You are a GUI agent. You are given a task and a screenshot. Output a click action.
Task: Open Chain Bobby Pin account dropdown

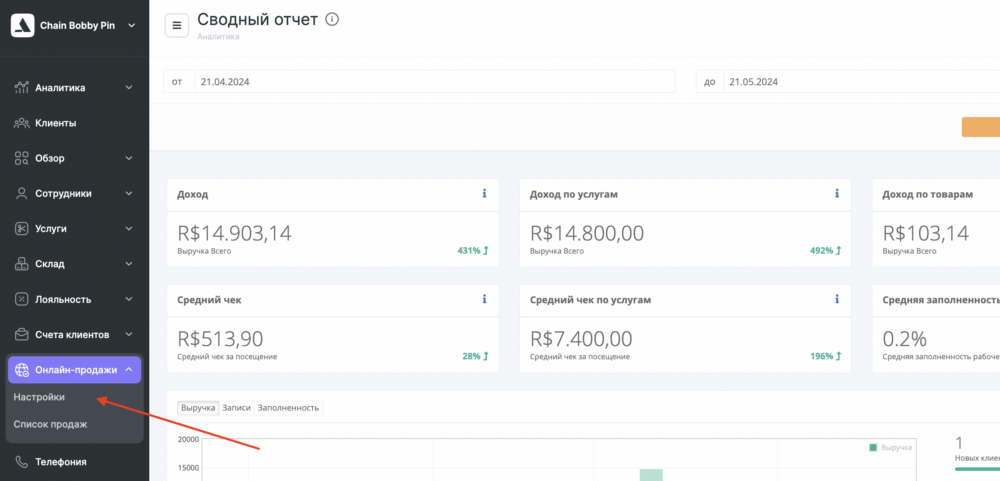point(74,26)
